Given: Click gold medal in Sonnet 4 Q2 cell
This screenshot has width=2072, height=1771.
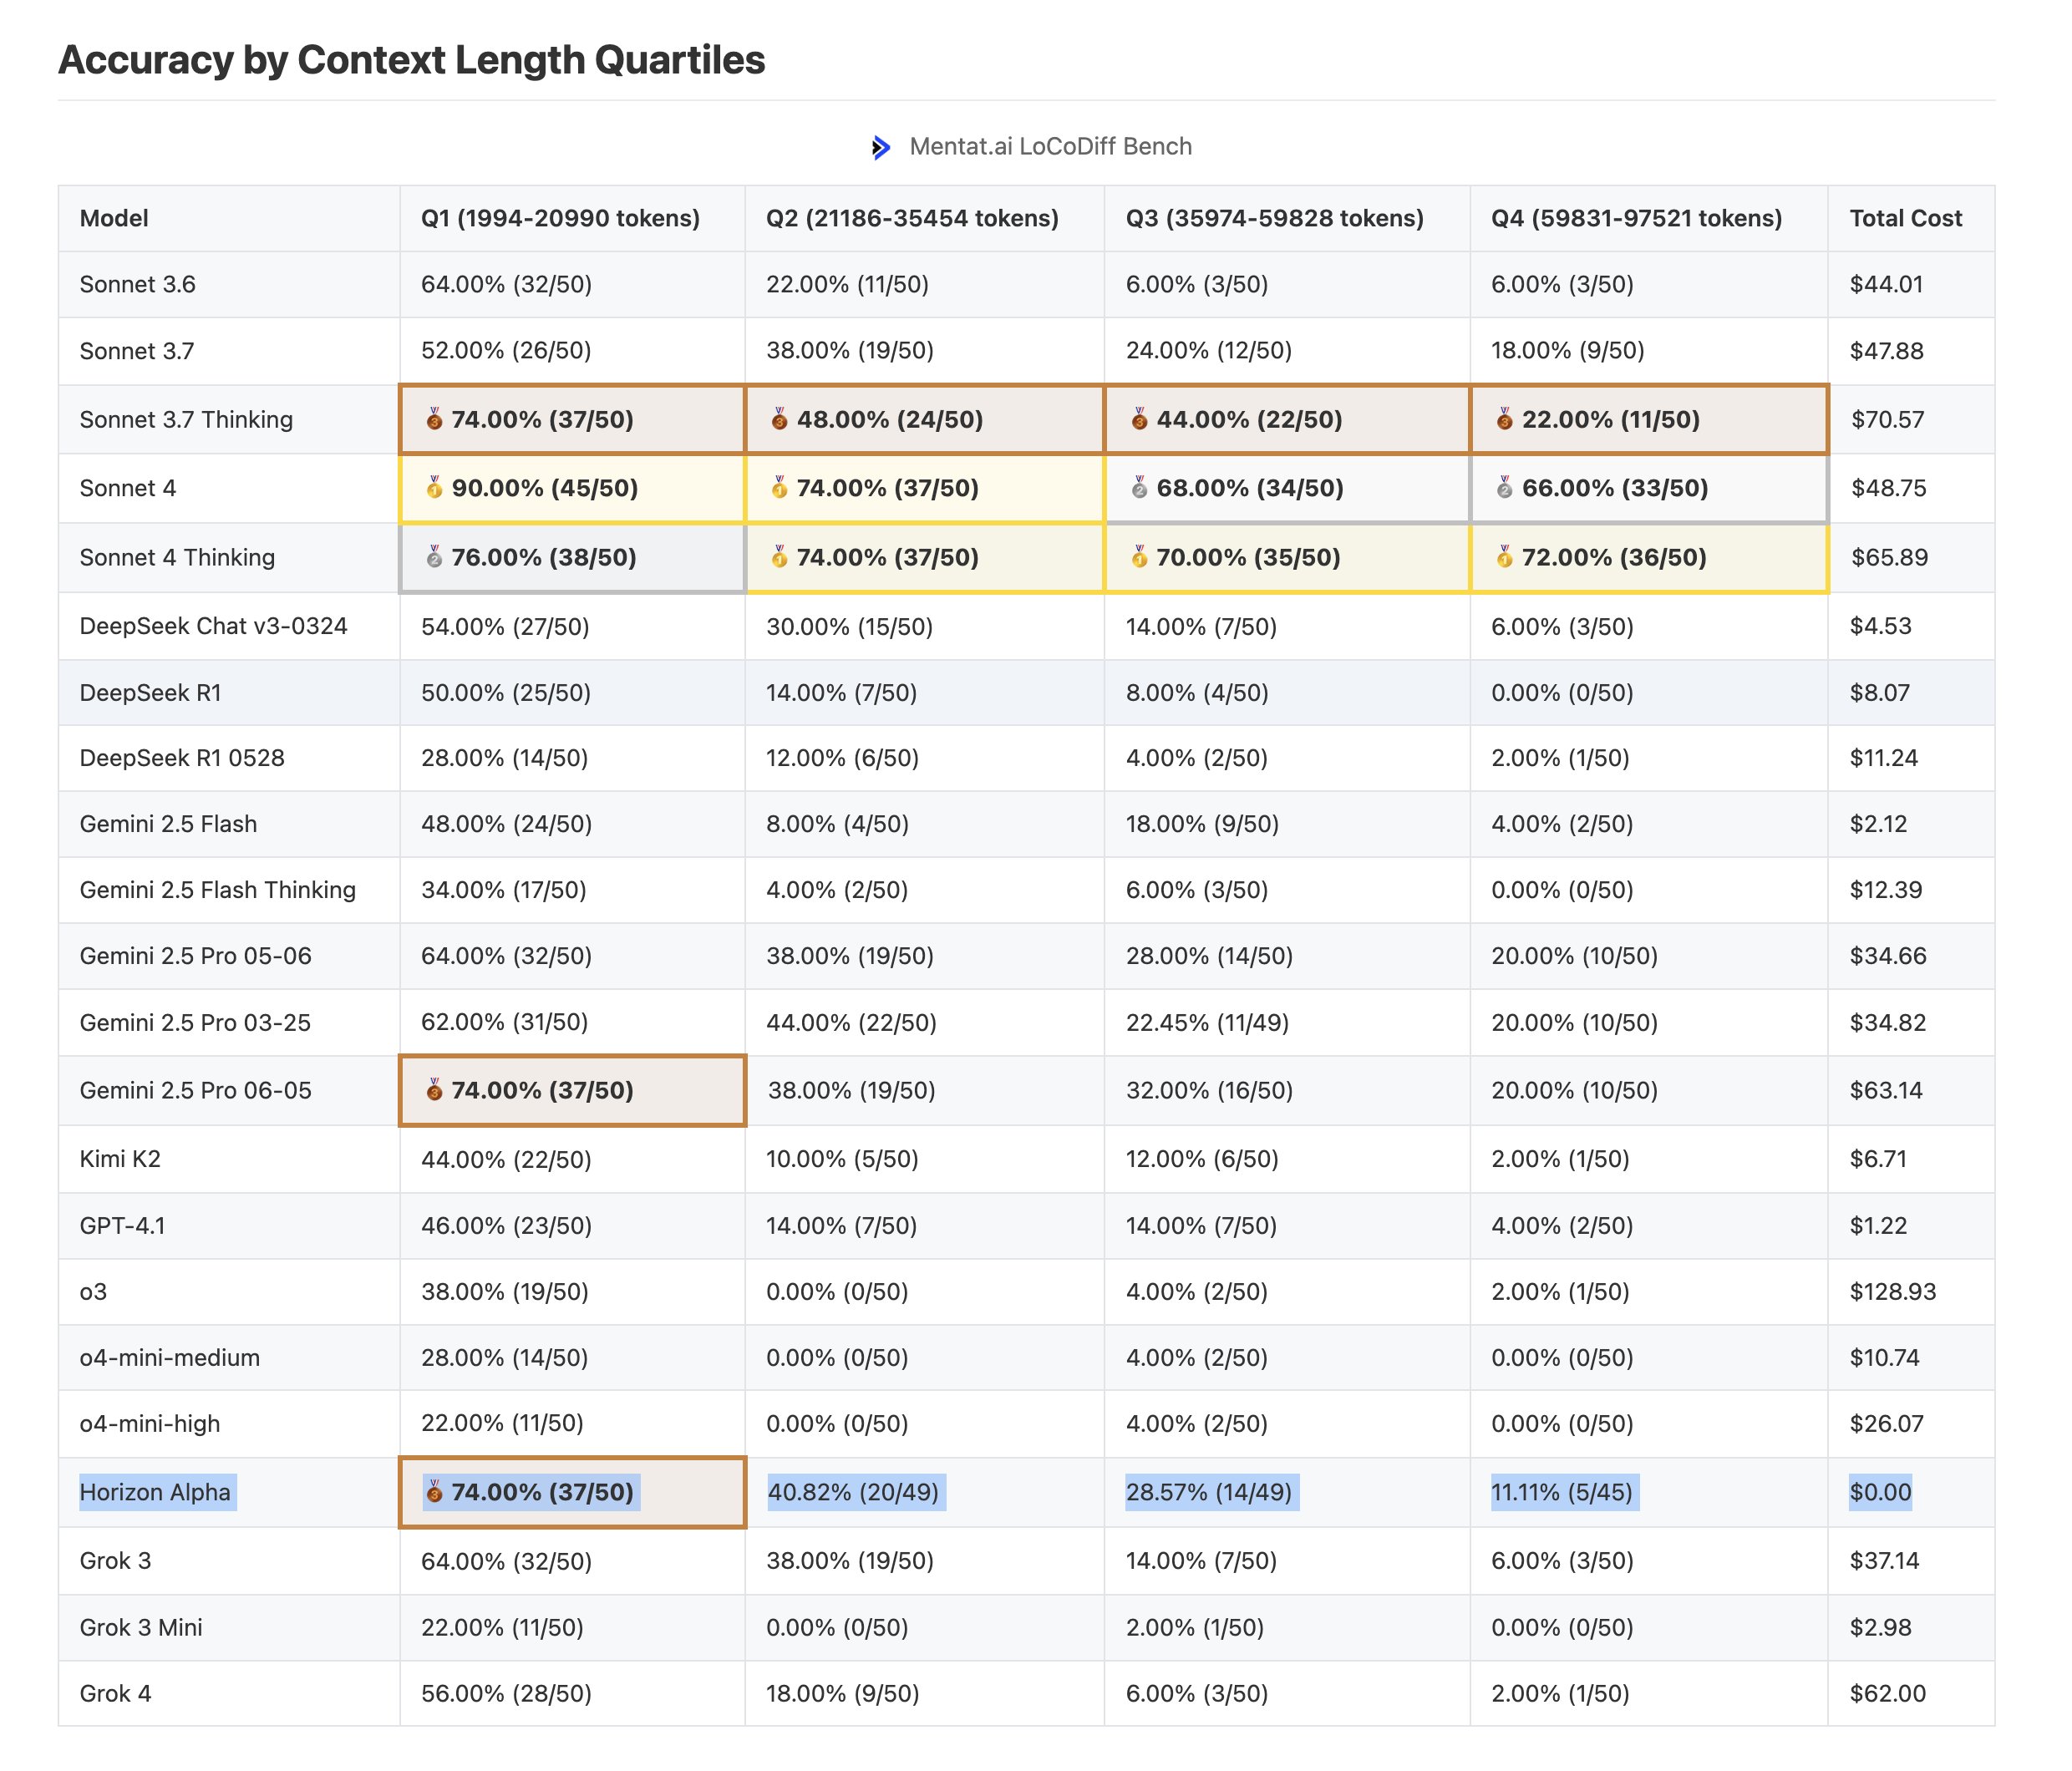Looking at the screenshot, I should click(779, 488).
